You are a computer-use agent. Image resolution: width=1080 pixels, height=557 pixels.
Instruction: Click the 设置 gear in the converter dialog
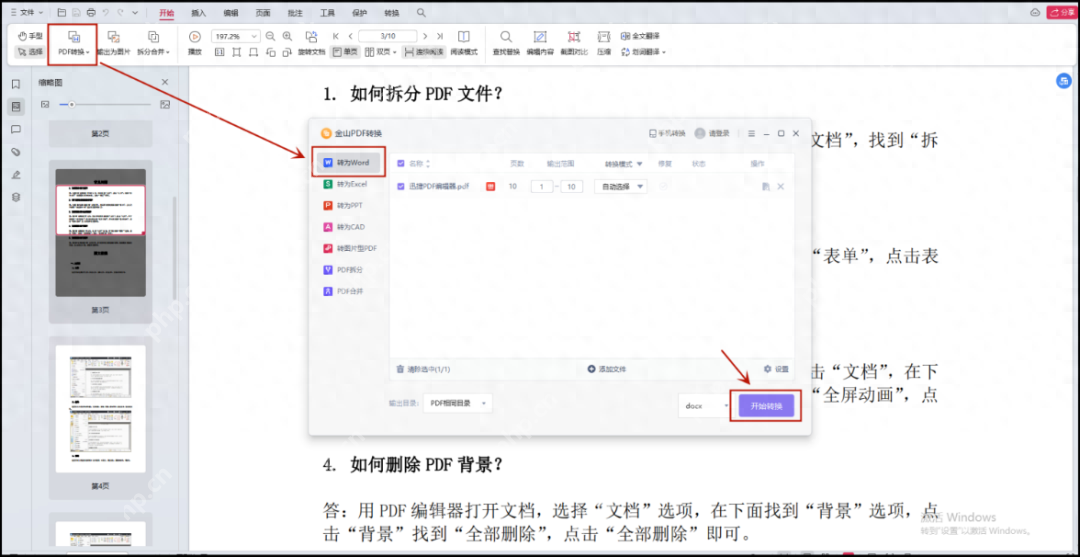pos(776,369)
